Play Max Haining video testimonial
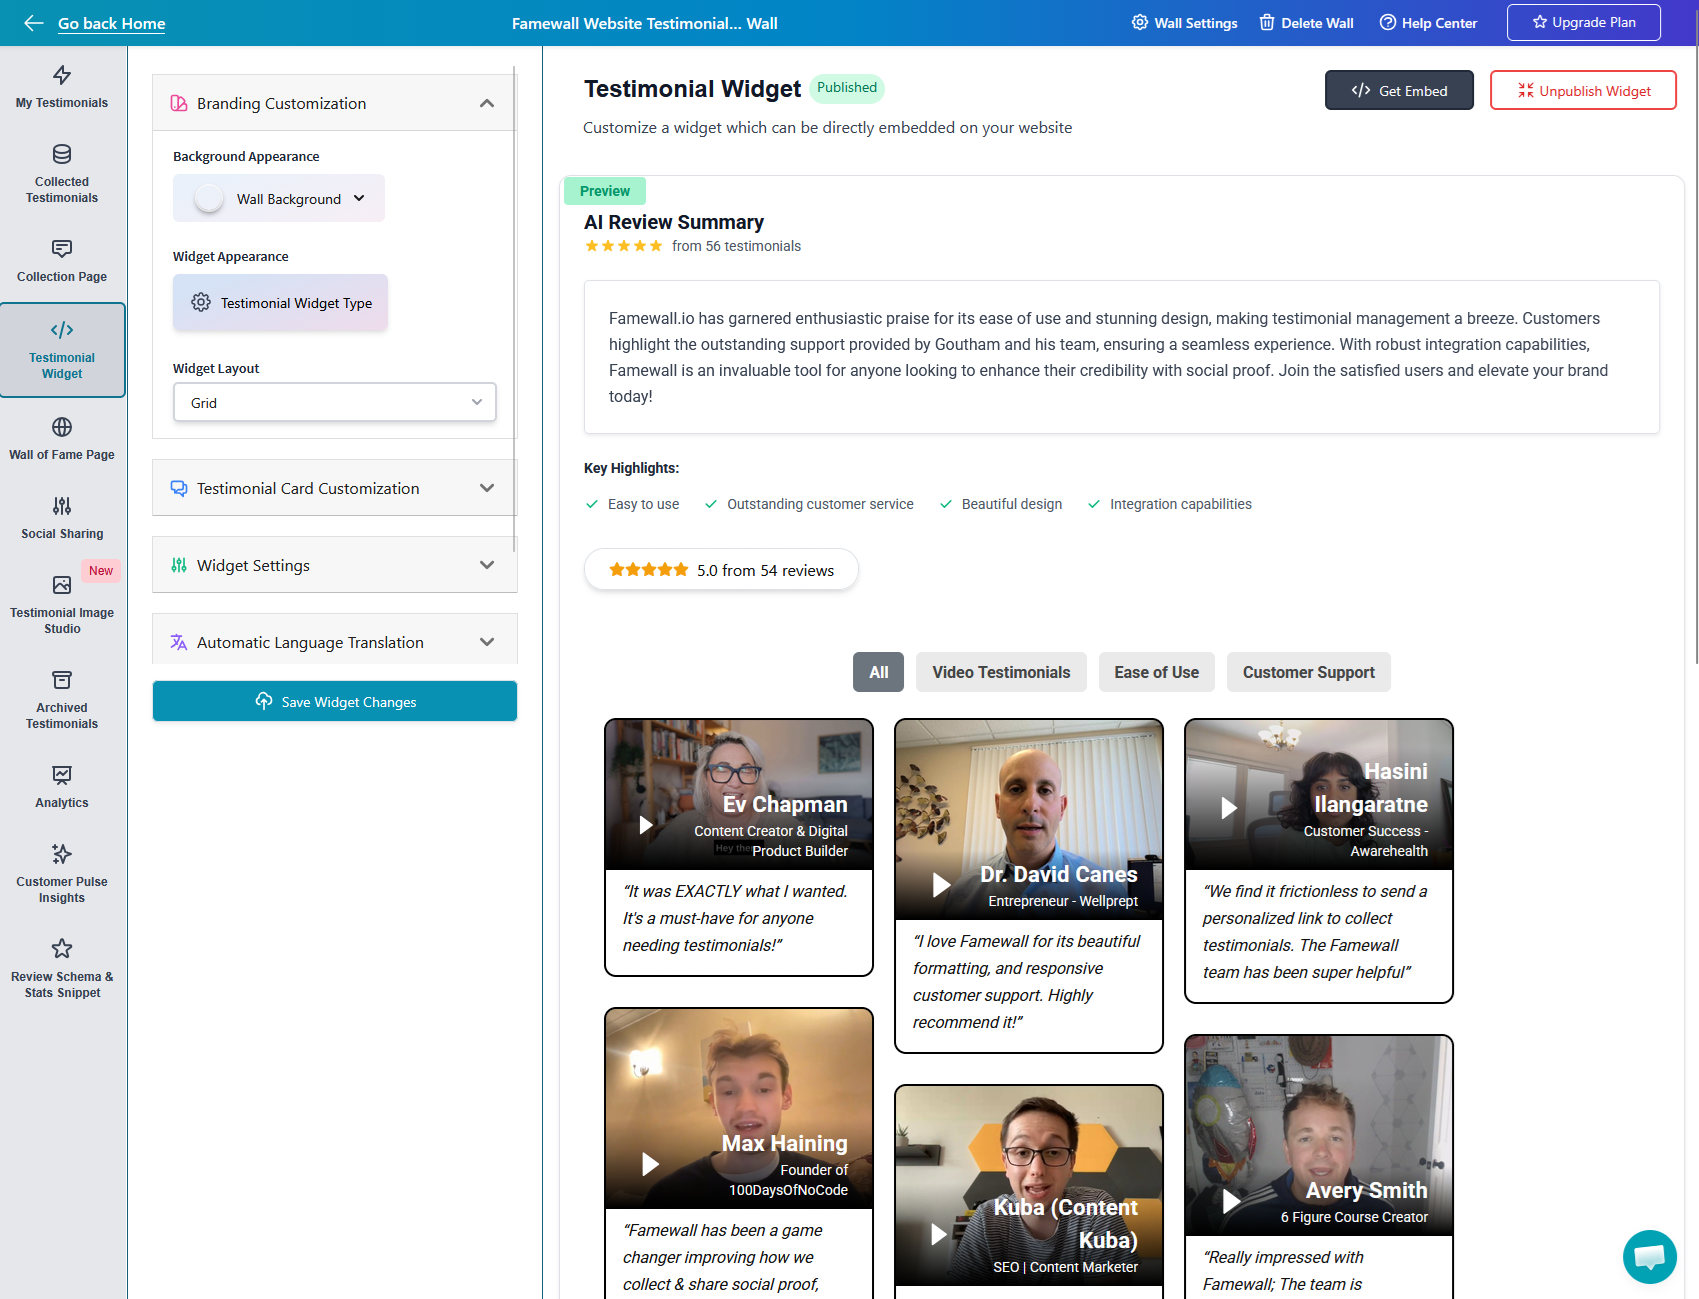1699x1299 pixels. click(x=650, y=1164)
